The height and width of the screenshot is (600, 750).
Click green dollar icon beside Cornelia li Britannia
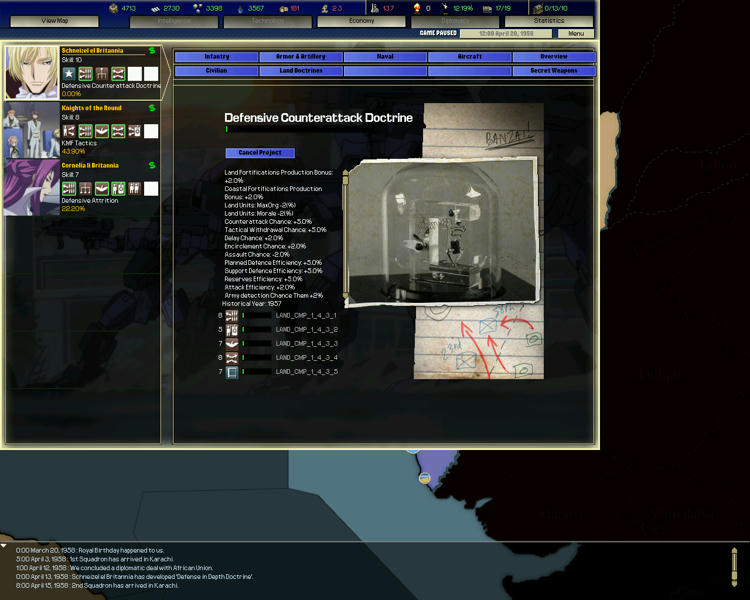click(152, 165)
